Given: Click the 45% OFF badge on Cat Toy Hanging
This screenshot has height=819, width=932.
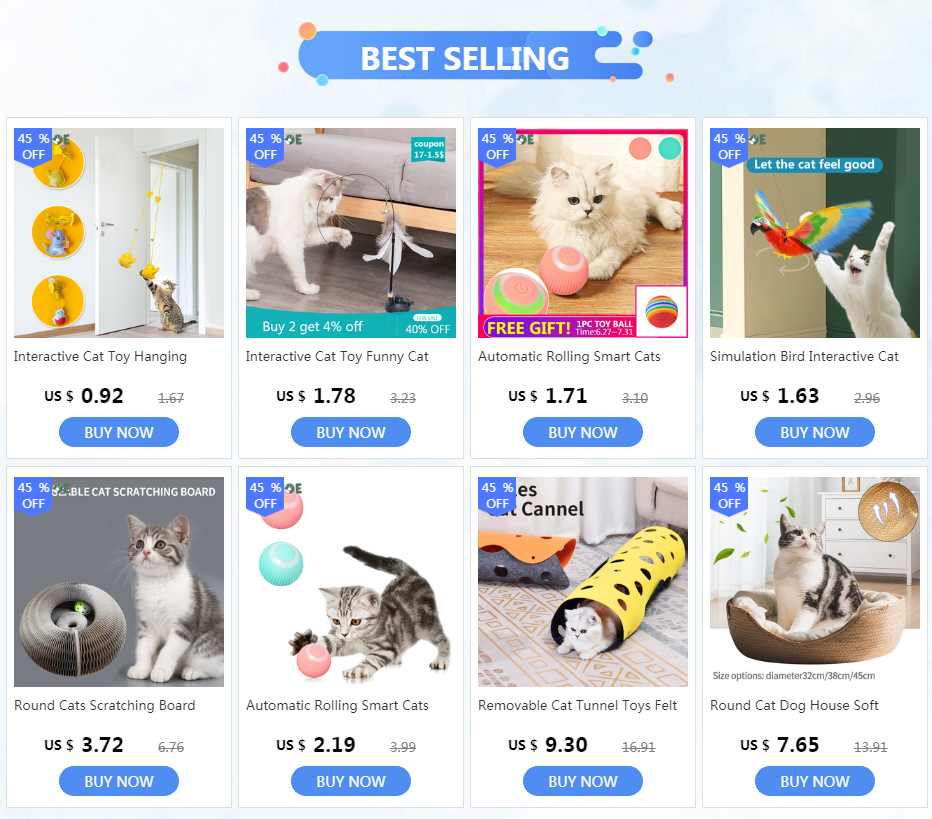Looking at the screenshot, I should click(33, 147).
